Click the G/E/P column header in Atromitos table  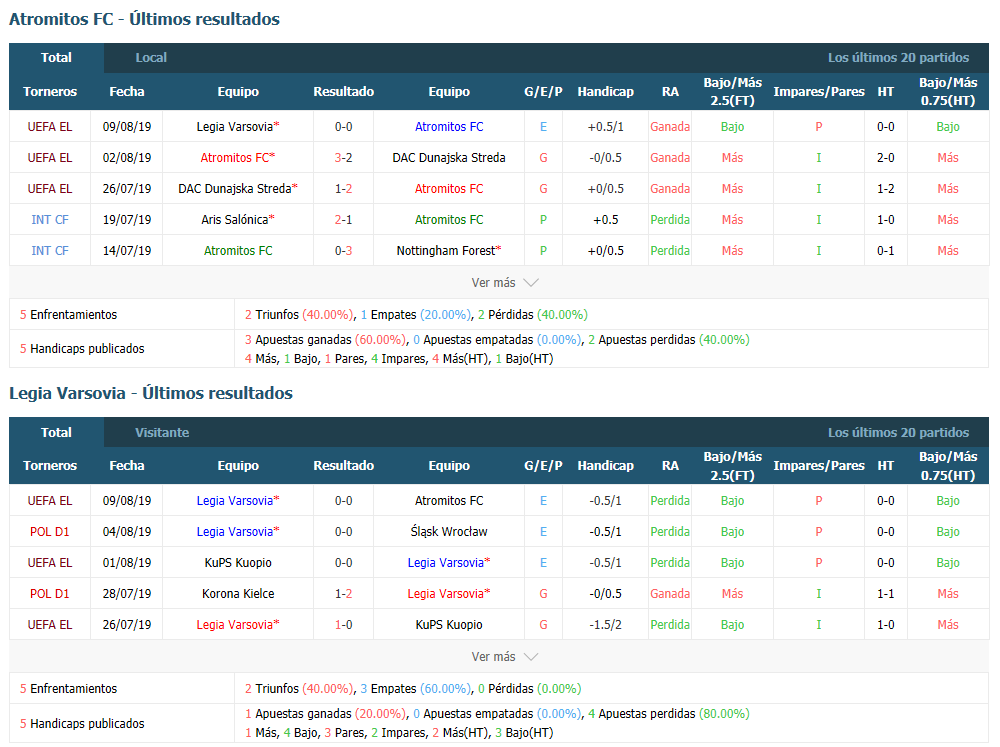(543, 92)
